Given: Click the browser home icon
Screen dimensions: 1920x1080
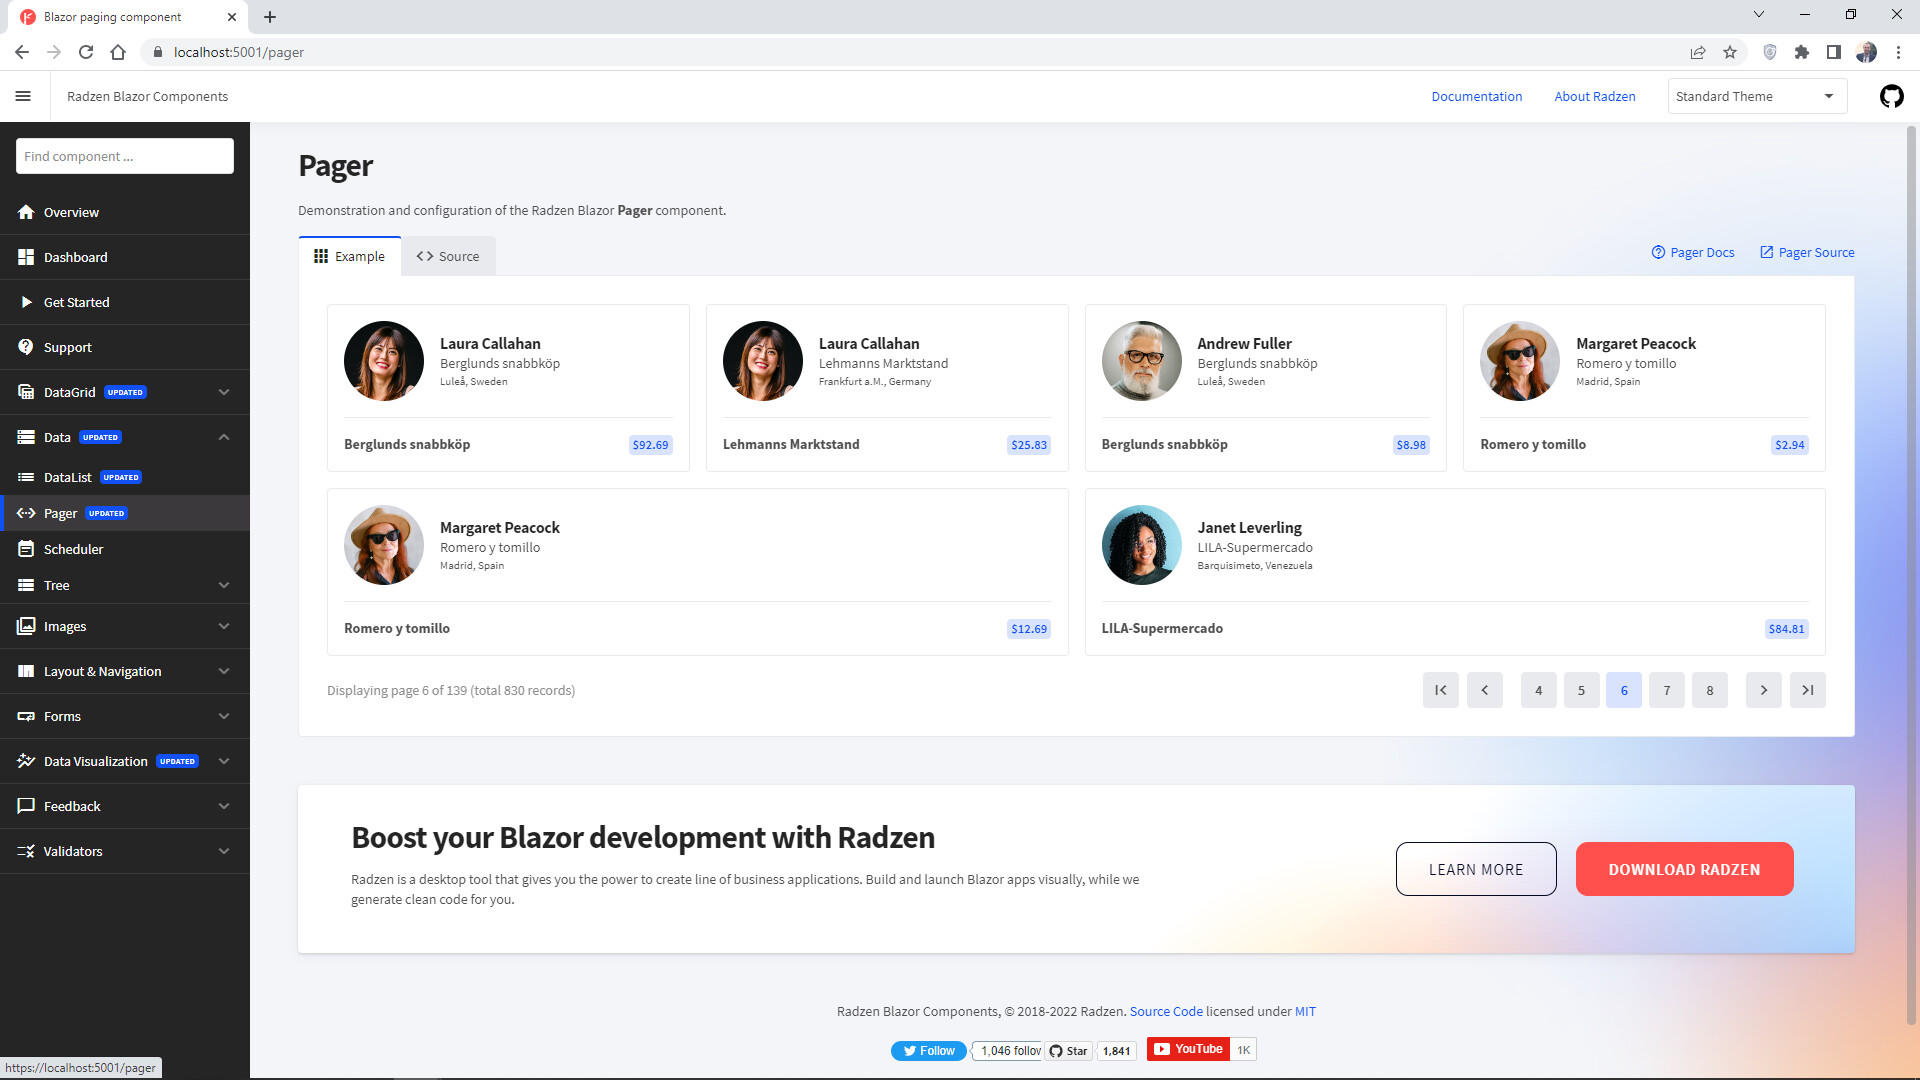Looking at the screenshot, I should [118, 52].
